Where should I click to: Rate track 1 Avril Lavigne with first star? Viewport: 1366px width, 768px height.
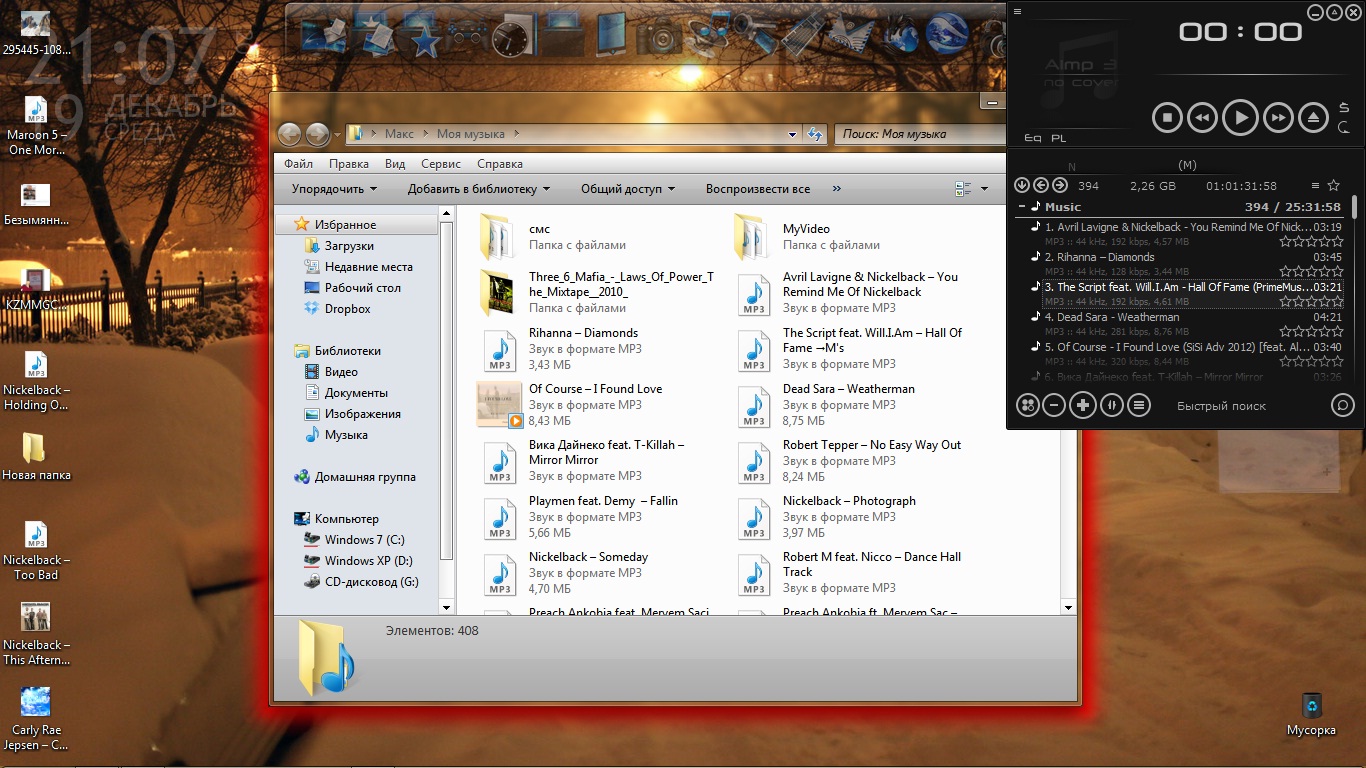[x=1285, y=241]
